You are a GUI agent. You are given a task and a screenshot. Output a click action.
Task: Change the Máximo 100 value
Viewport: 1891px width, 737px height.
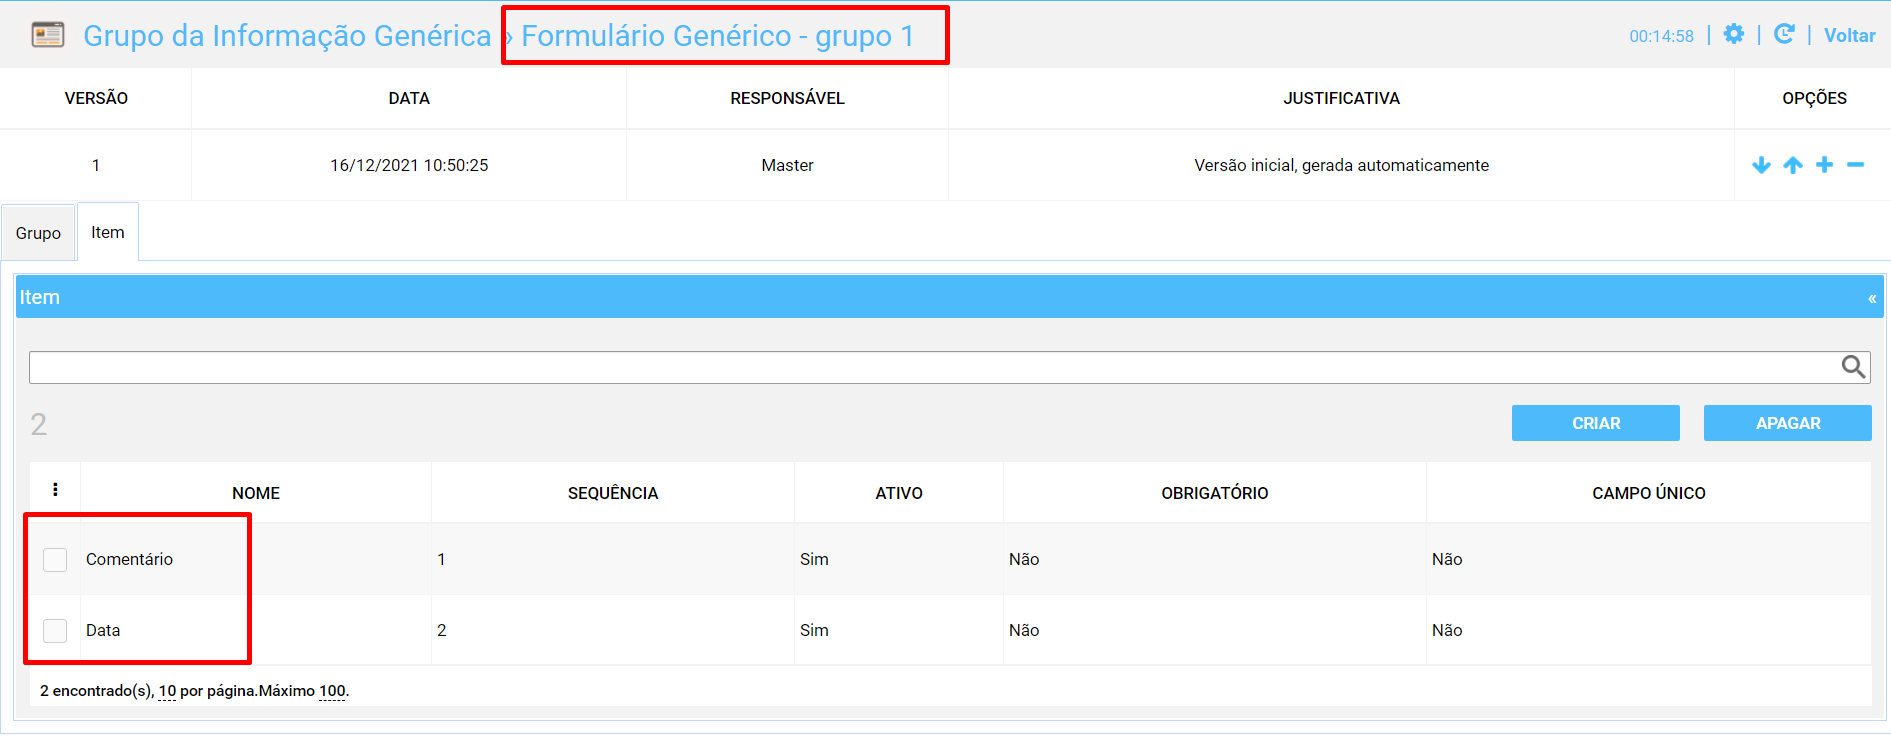(x=332, y=691)
